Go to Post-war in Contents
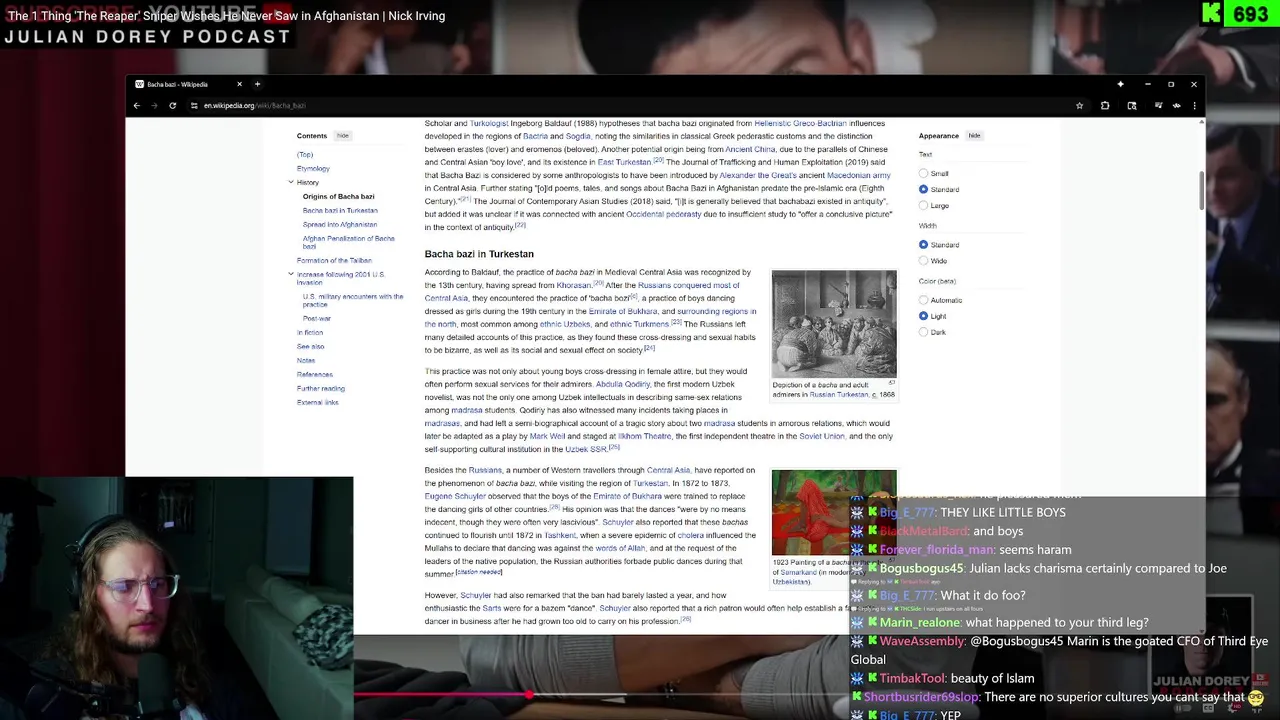The width and height of the screenshot is (1280, 720). [x=317, y=318]
